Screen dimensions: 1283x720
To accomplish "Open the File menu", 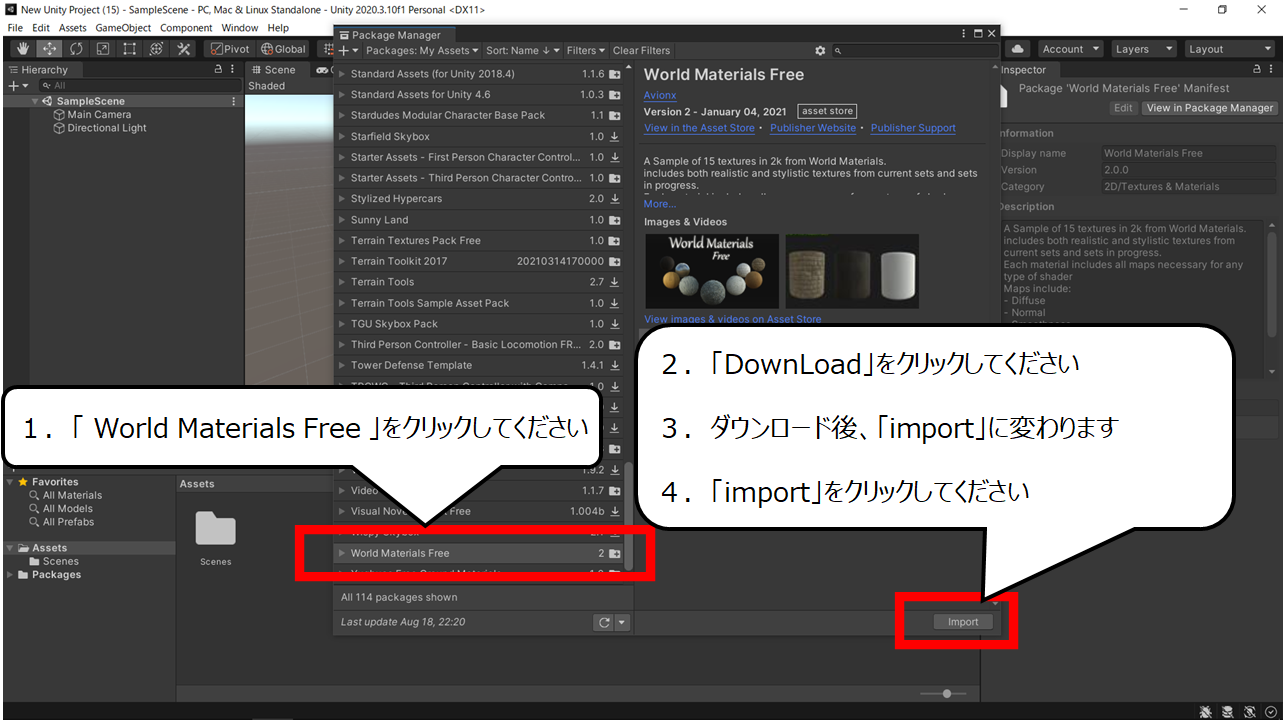I will (15, 28).
